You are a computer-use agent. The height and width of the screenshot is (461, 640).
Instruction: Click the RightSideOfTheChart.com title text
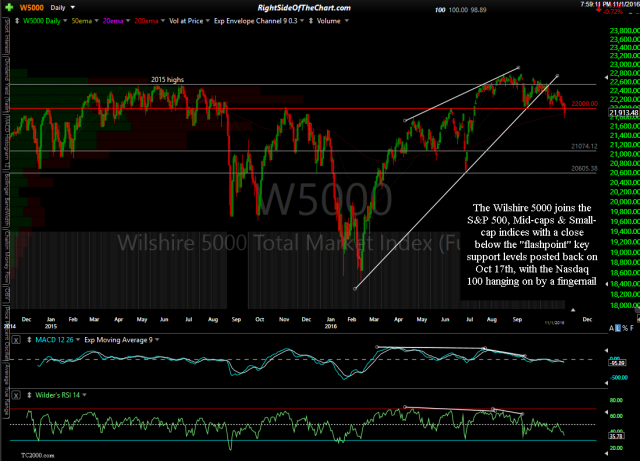[304, 8]
